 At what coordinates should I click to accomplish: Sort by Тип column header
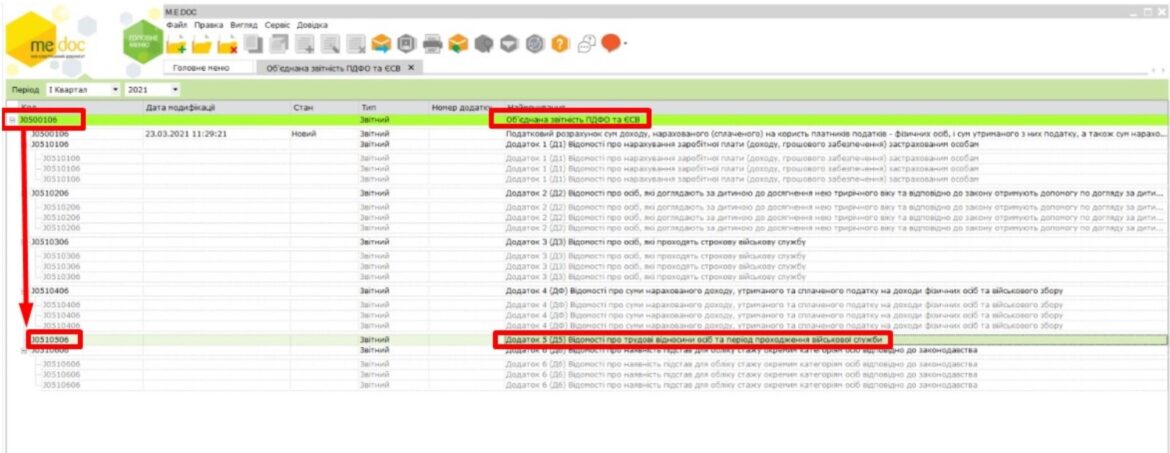(x=393, y=107)
